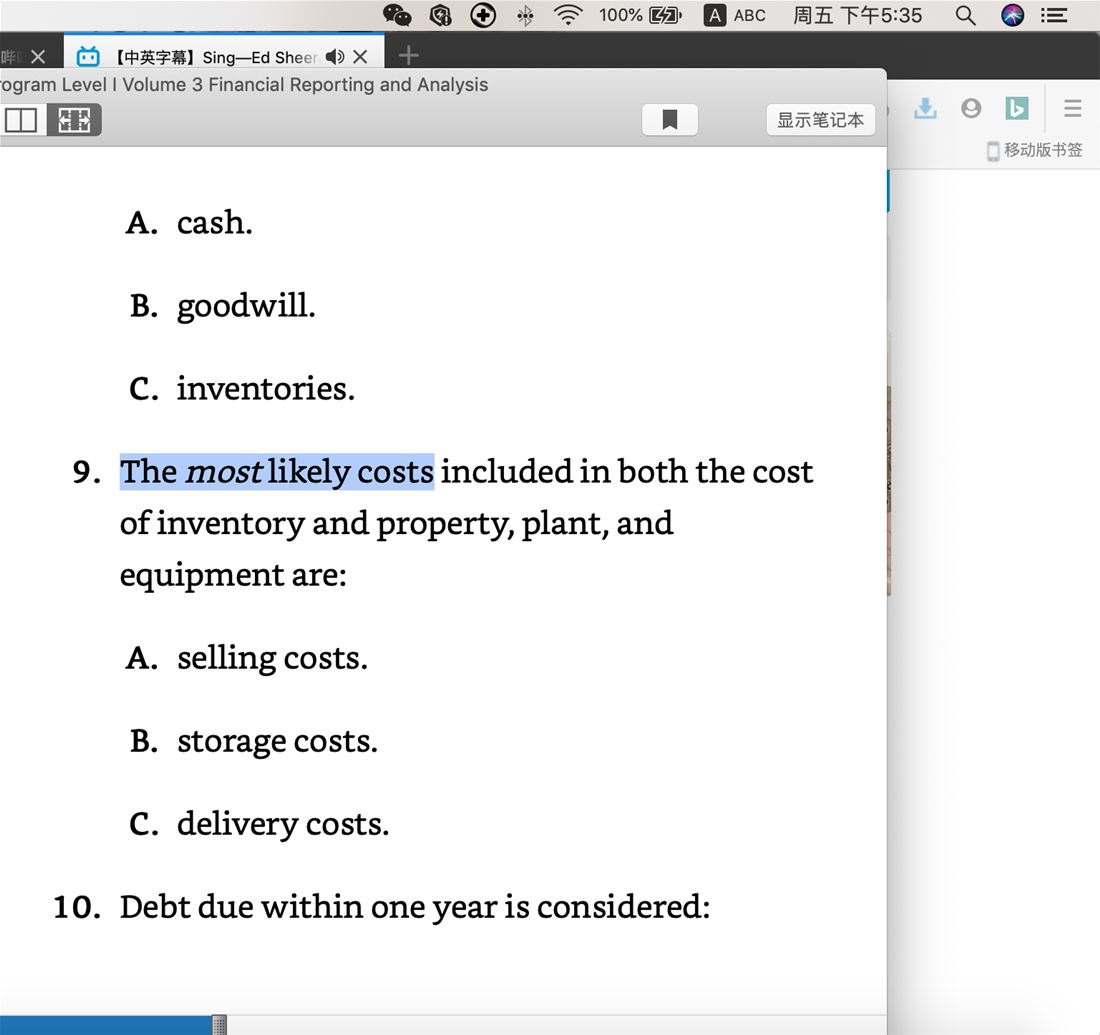This screenshot has width=1100, height=1035.
Task: Click the reading progress bar handle
Action: tap(220, 1025)
